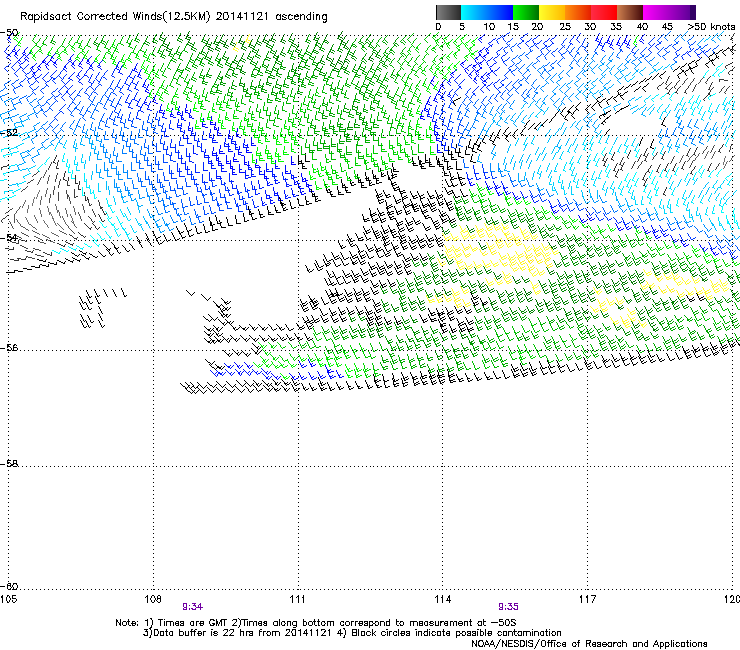Image resolution: width=740 pixels, height=650 pixels.
Task: Click the brown 35-40 knots legend segment
Action: click(x=630, y=12)
